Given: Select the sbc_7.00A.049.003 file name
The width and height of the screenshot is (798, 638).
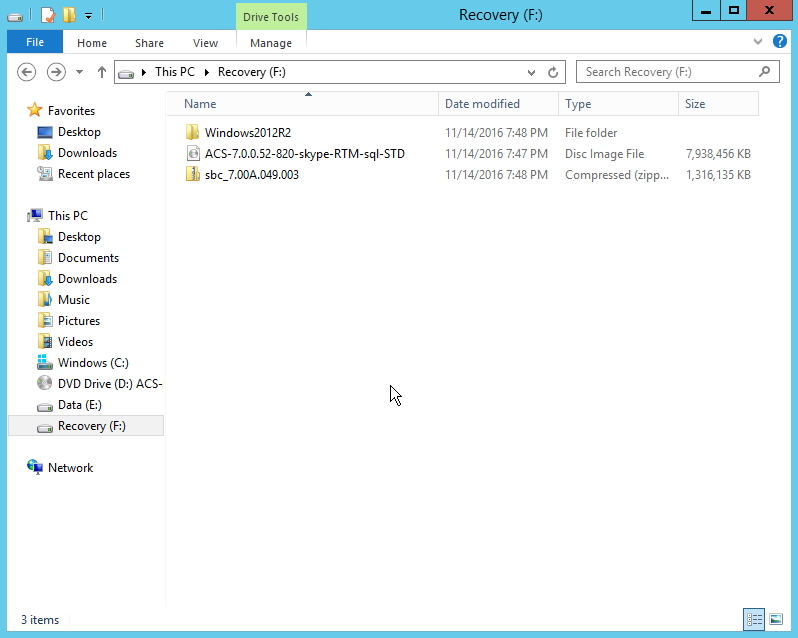Looking at the screenshot, I should pos(252,175).
